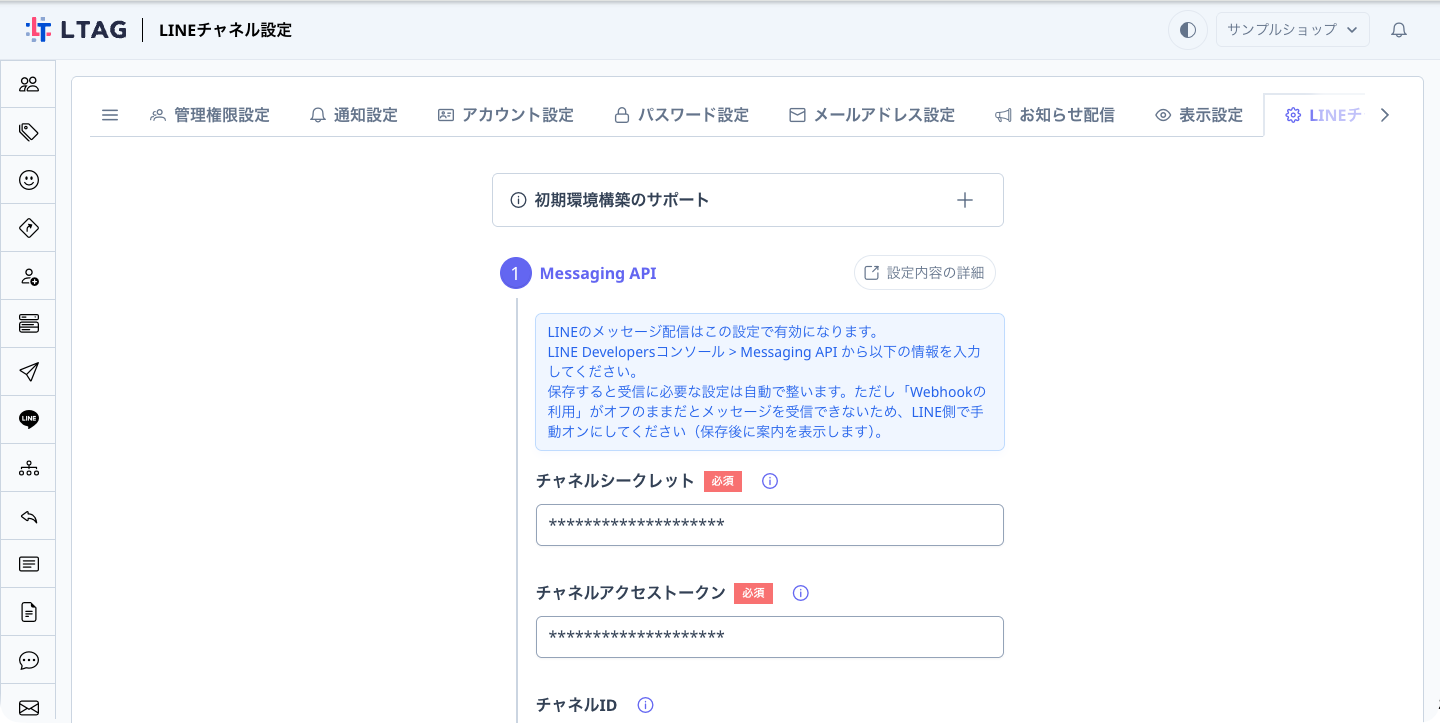Open the アカウント設定 tab

[506, 115]
